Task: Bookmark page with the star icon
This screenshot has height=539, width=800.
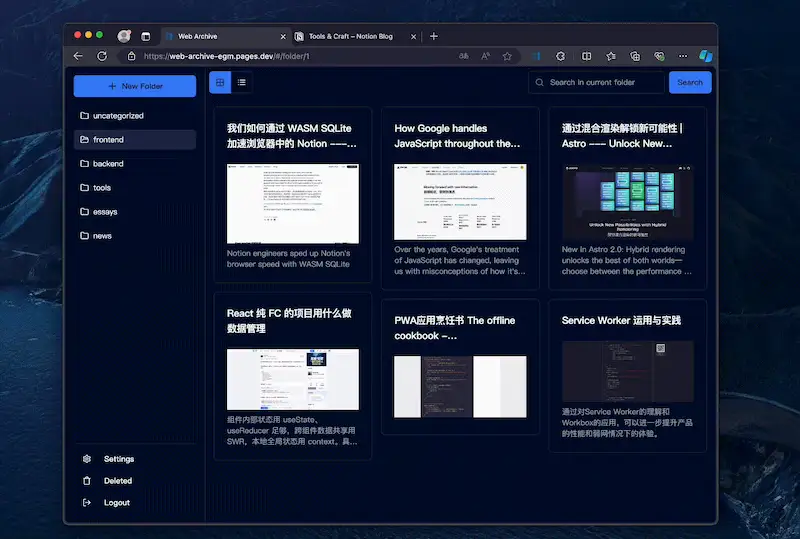Action: click(507, 56)
